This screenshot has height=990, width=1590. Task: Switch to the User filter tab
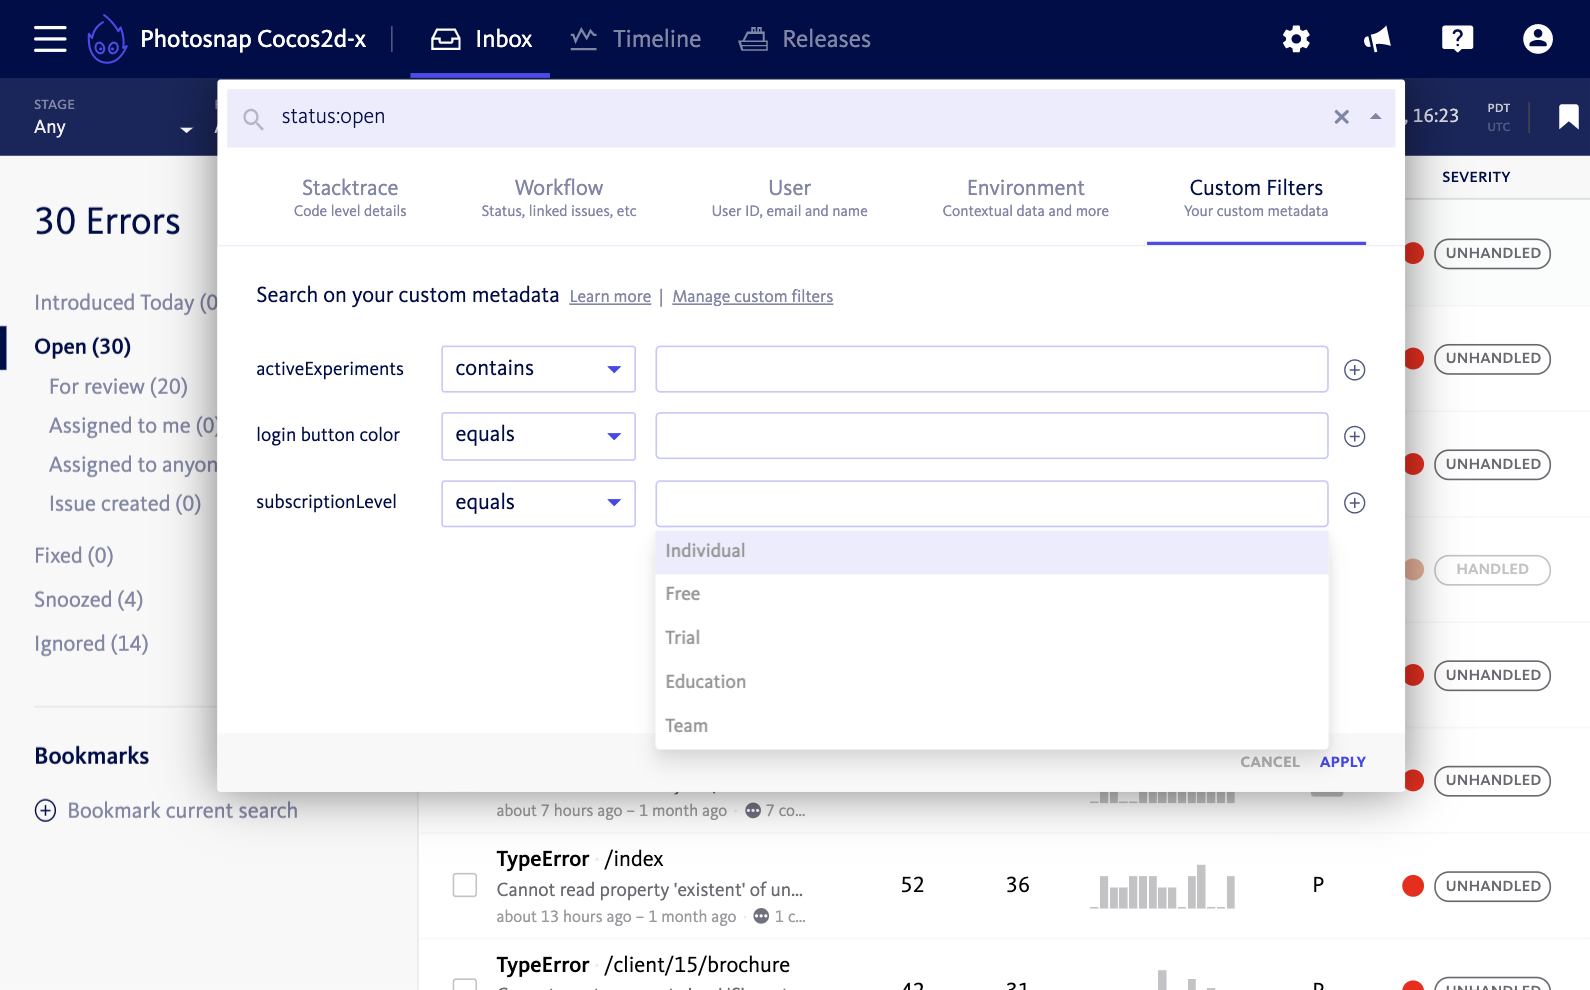[x=789, y=197]
